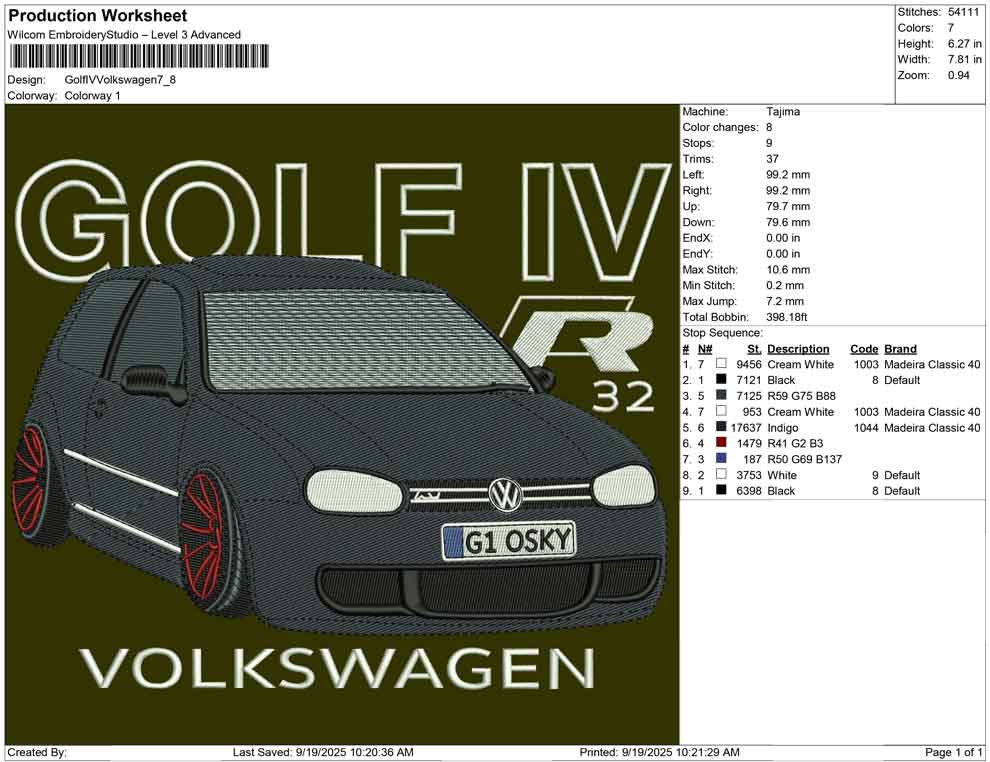The image size is (990, 762).
Task: Click the embroidered car design preview
Action: (342, 424)
